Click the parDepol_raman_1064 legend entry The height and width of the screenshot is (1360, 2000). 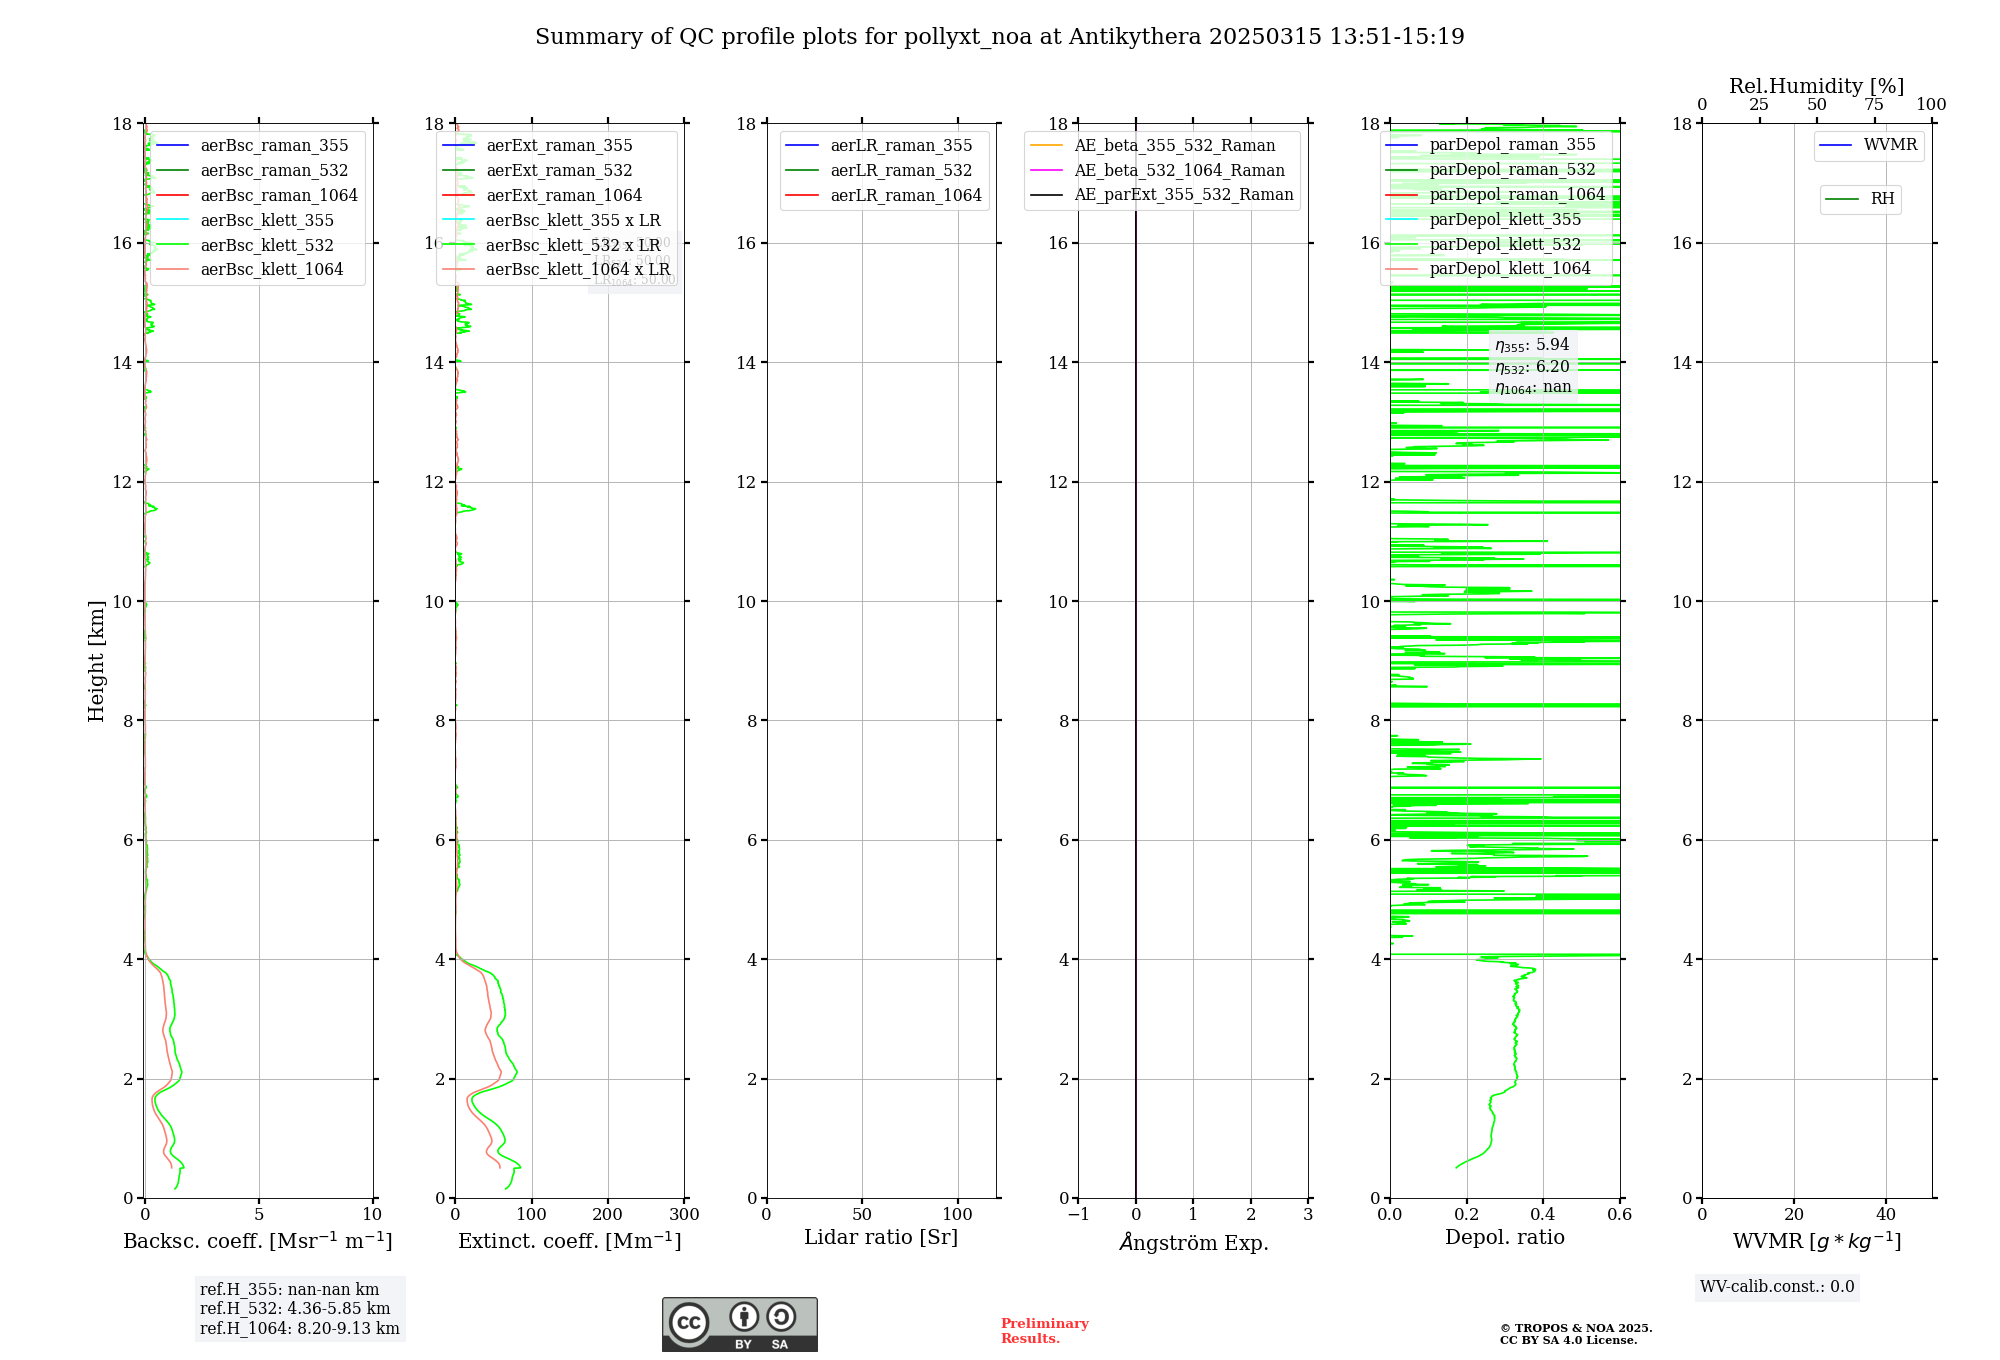click(x=1496, y=194)
